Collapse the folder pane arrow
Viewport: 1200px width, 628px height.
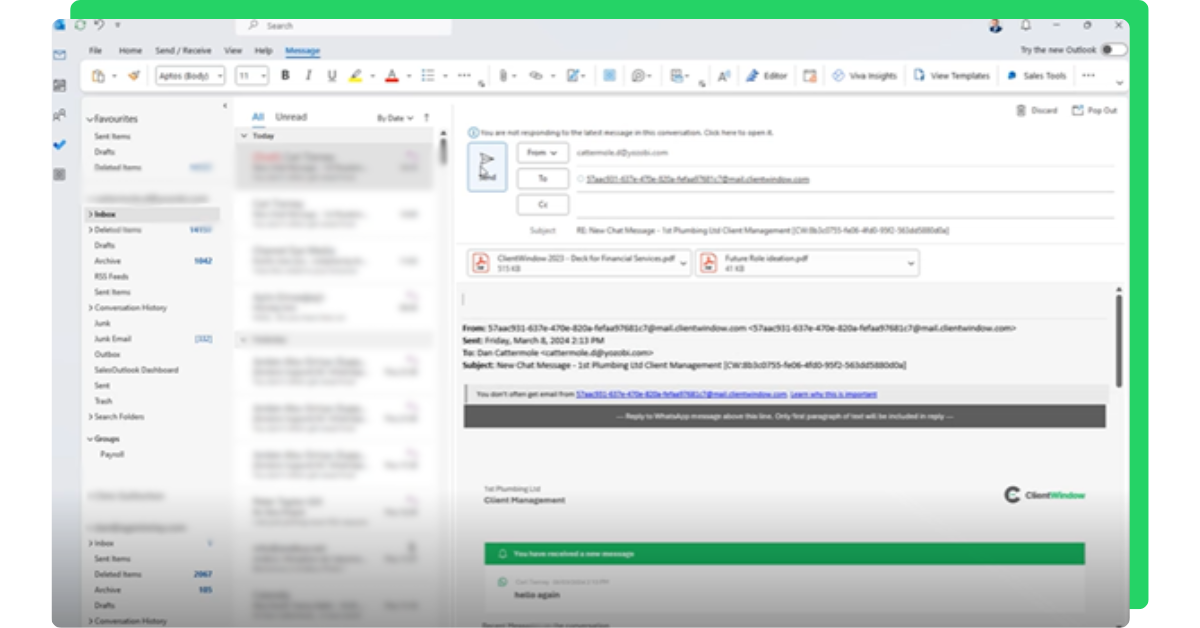(224, 105)
